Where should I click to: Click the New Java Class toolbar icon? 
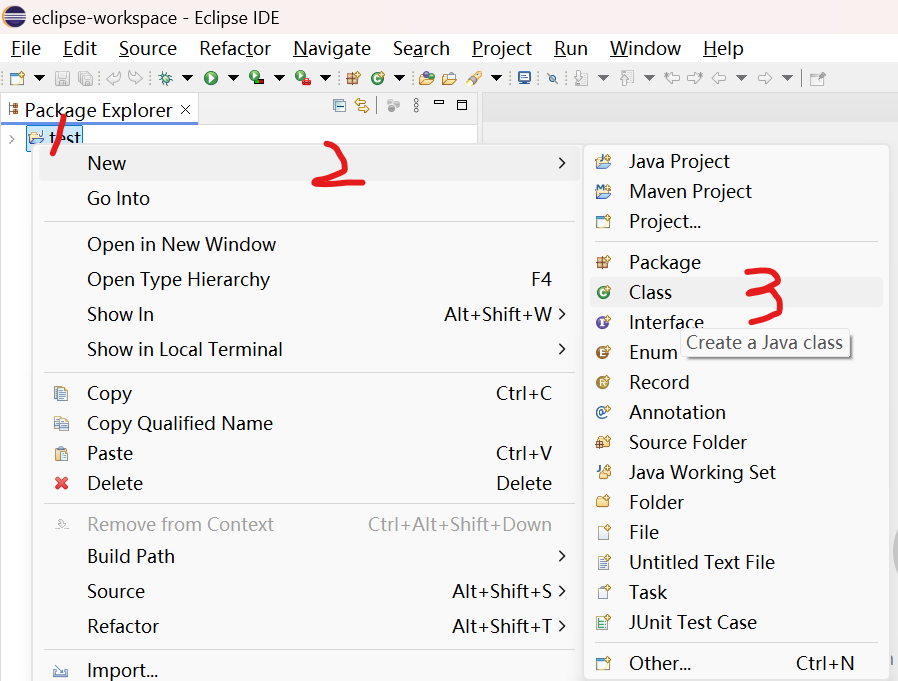click(x=377, y=78)
